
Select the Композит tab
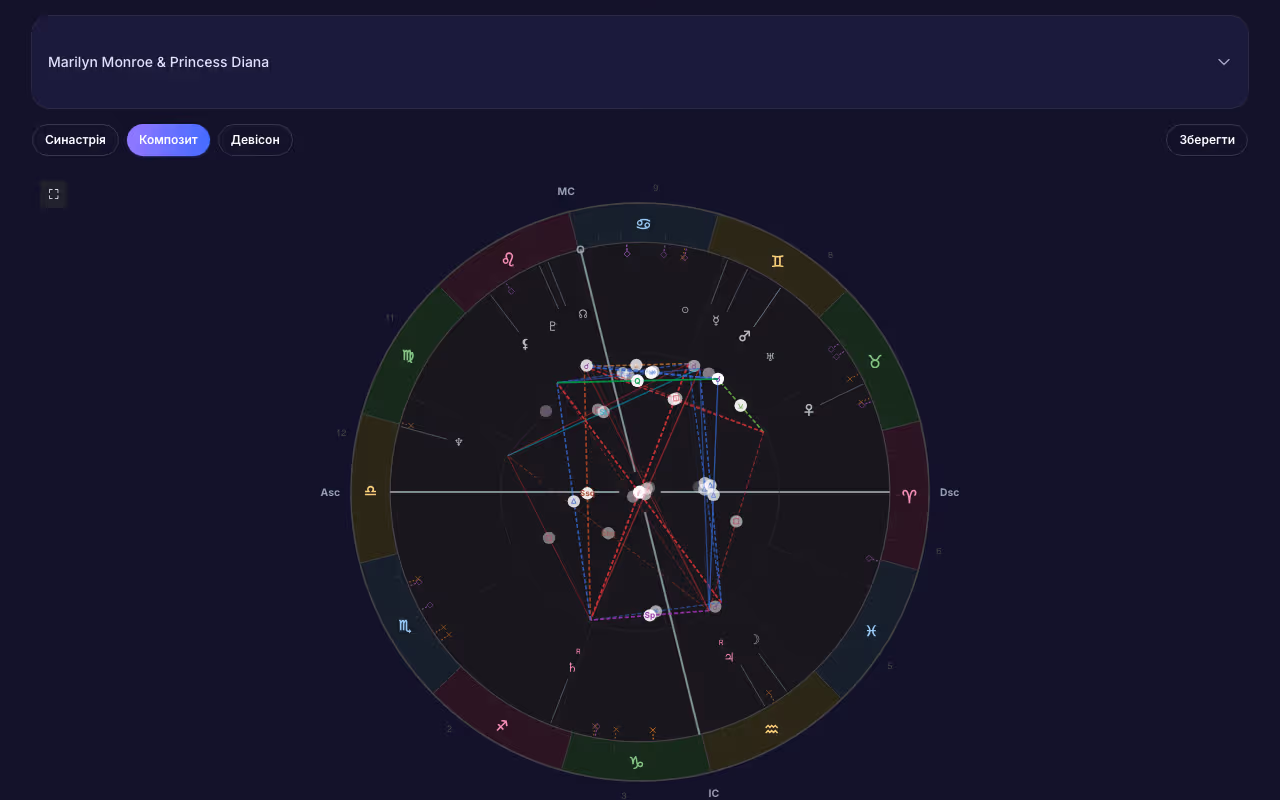tap(168, 140)
